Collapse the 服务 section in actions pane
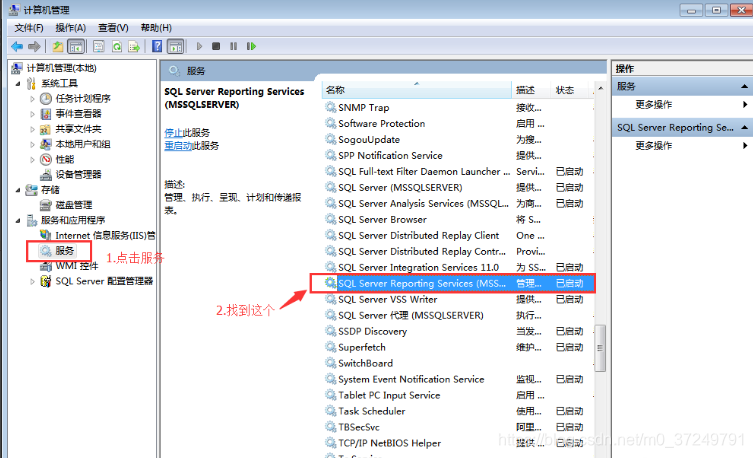This screenshot has height=458, width=753. (744, 86)
